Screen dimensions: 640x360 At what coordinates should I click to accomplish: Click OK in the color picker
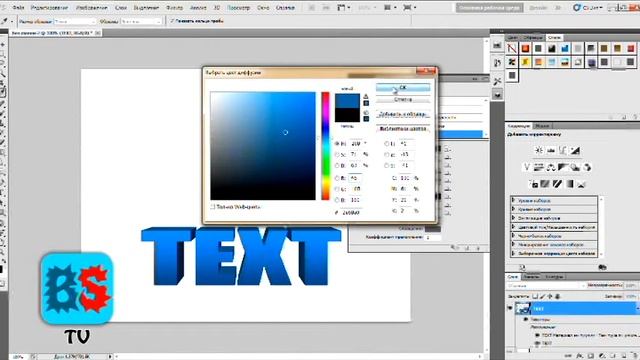[403, 87]
